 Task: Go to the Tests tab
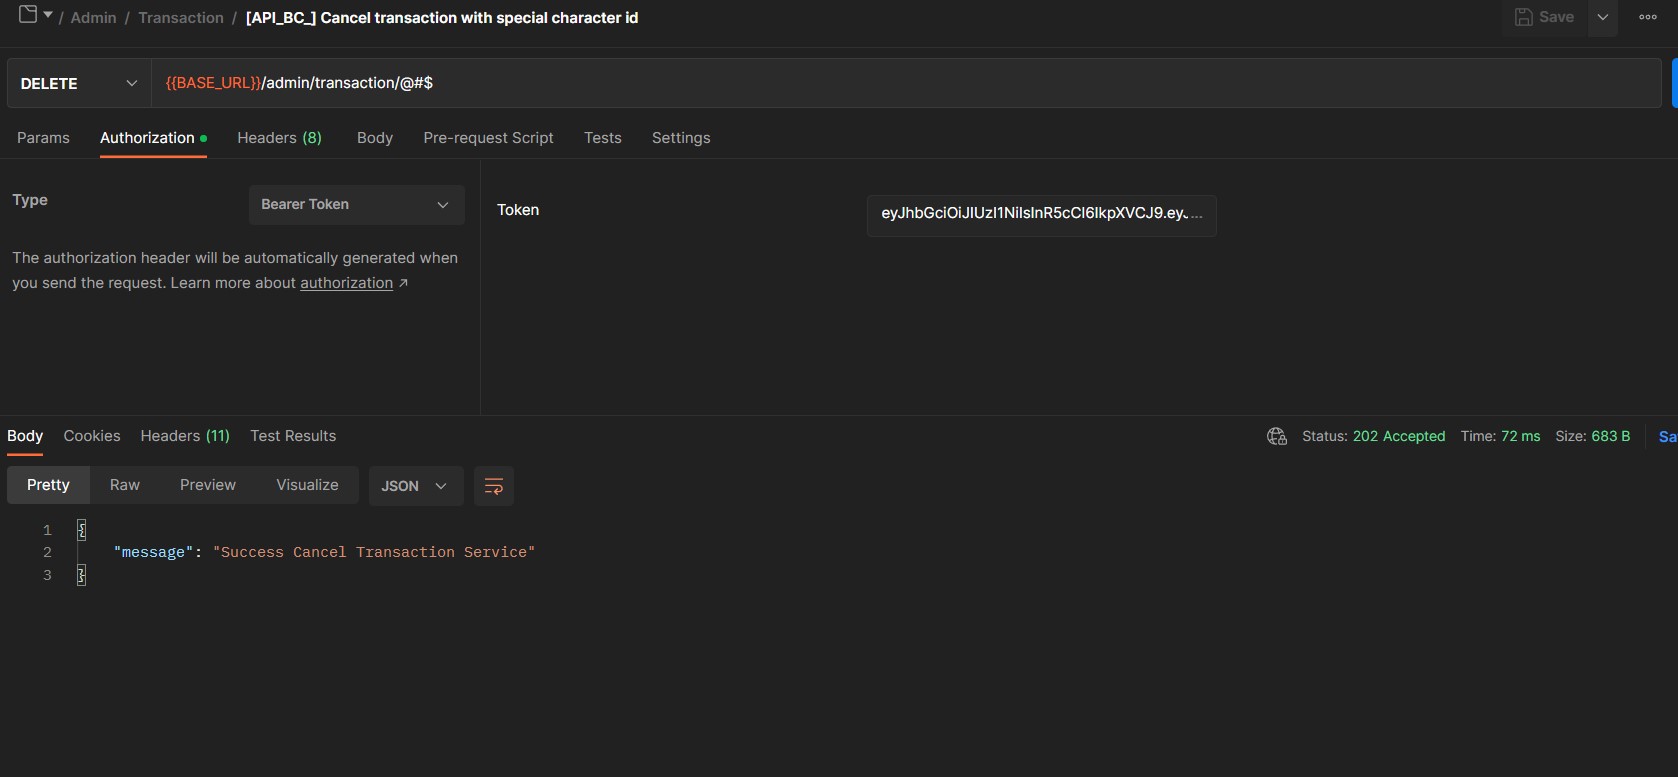603,138
